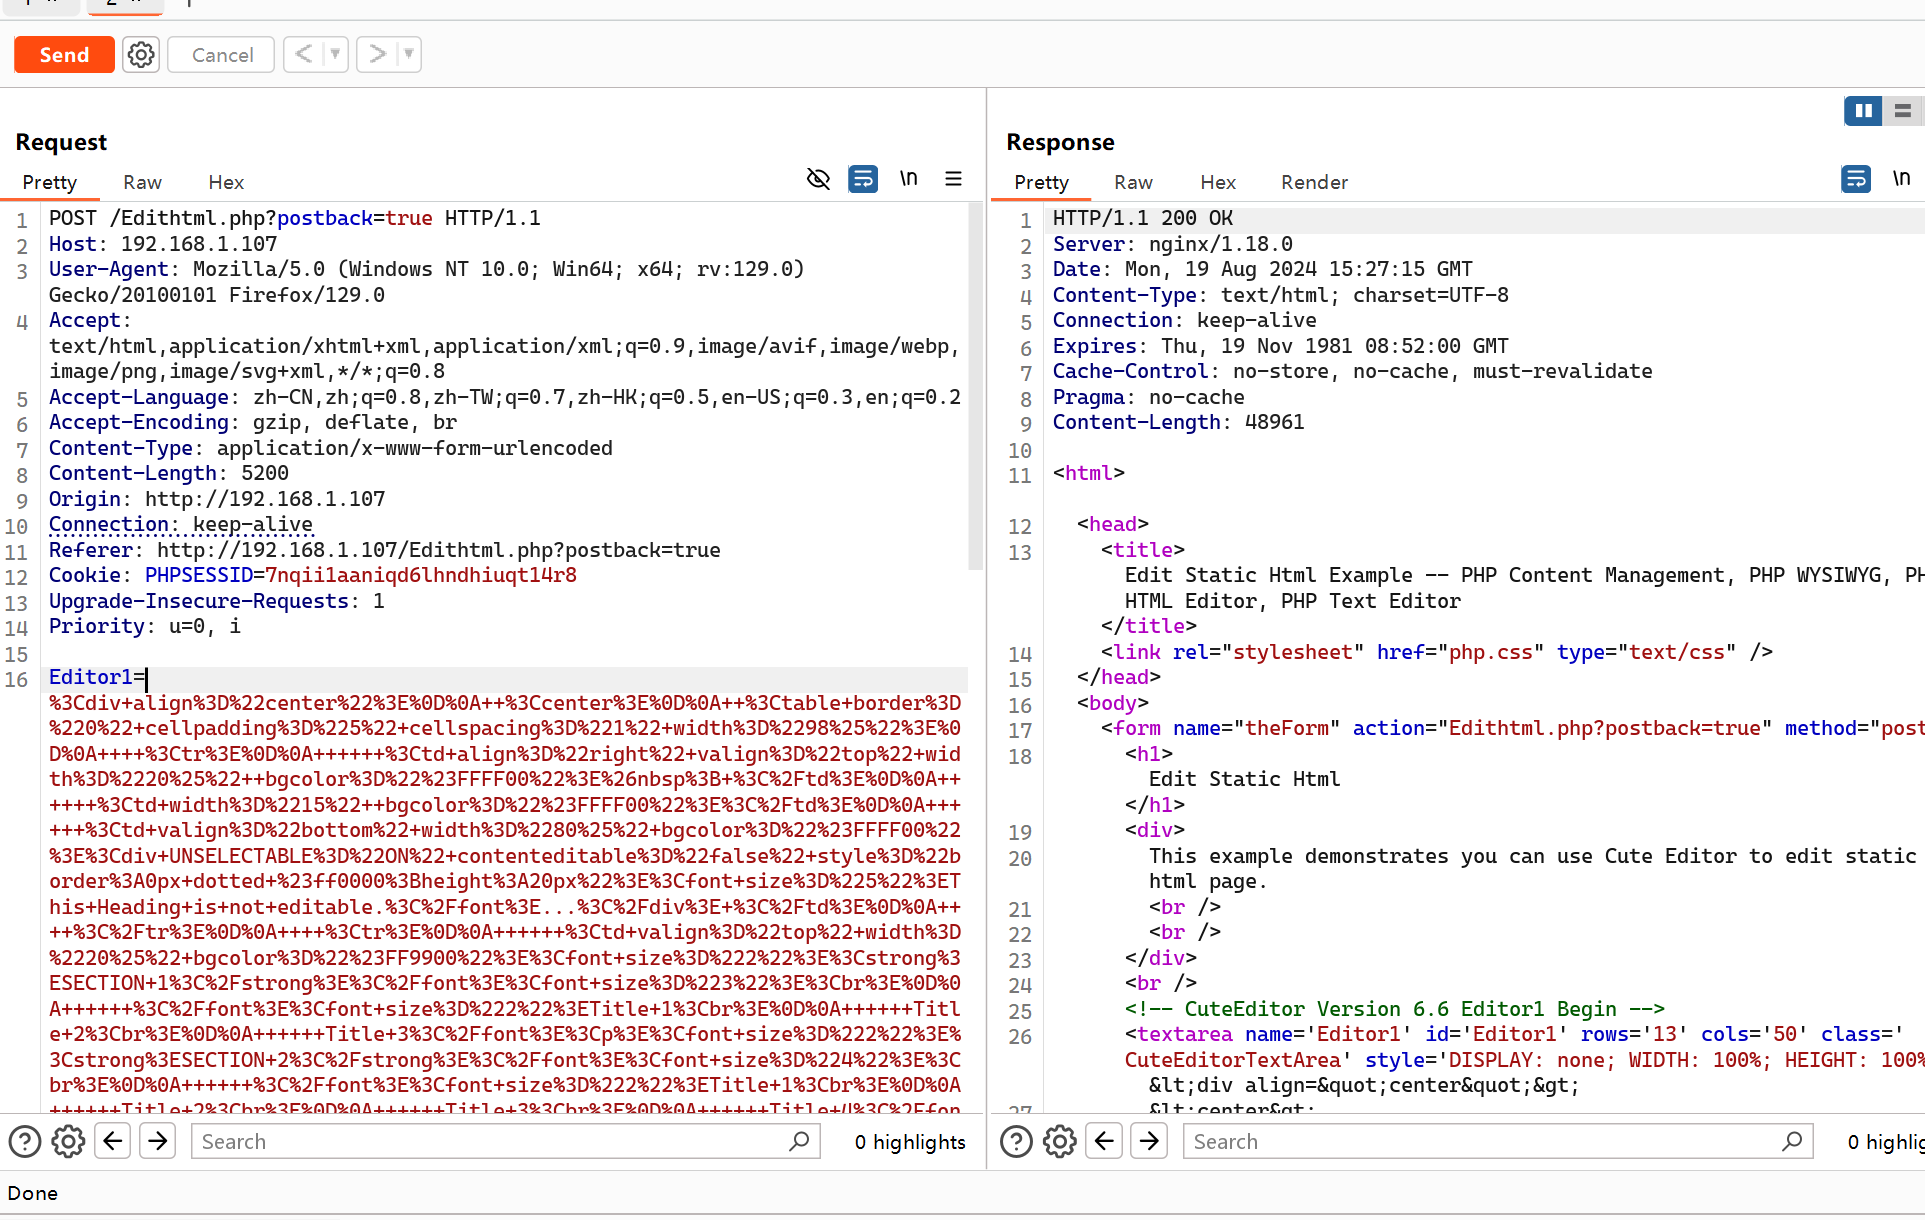Click the Referer header line

click(385, 550)
